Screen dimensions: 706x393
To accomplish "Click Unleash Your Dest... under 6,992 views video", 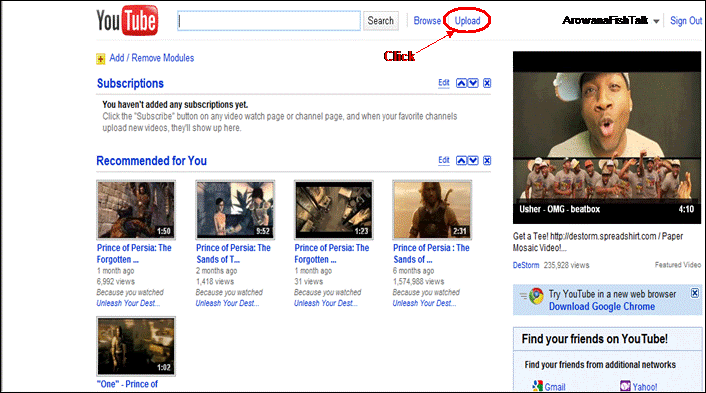I will coord(128,303).
